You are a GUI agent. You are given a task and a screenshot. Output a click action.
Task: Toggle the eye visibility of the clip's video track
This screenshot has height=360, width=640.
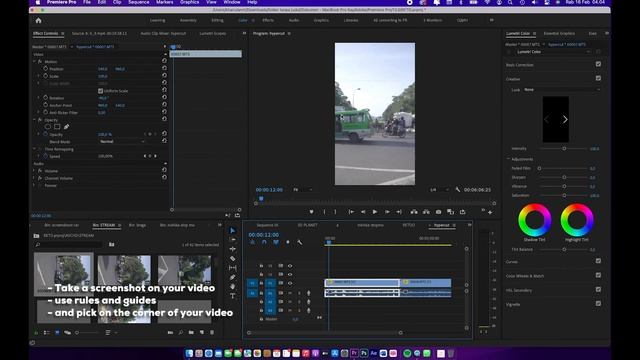290,283
